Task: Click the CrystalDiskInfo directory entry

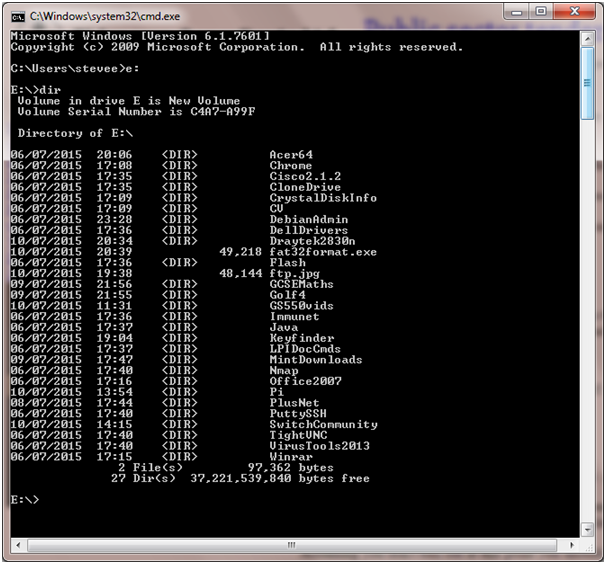Action: [323, 198]
